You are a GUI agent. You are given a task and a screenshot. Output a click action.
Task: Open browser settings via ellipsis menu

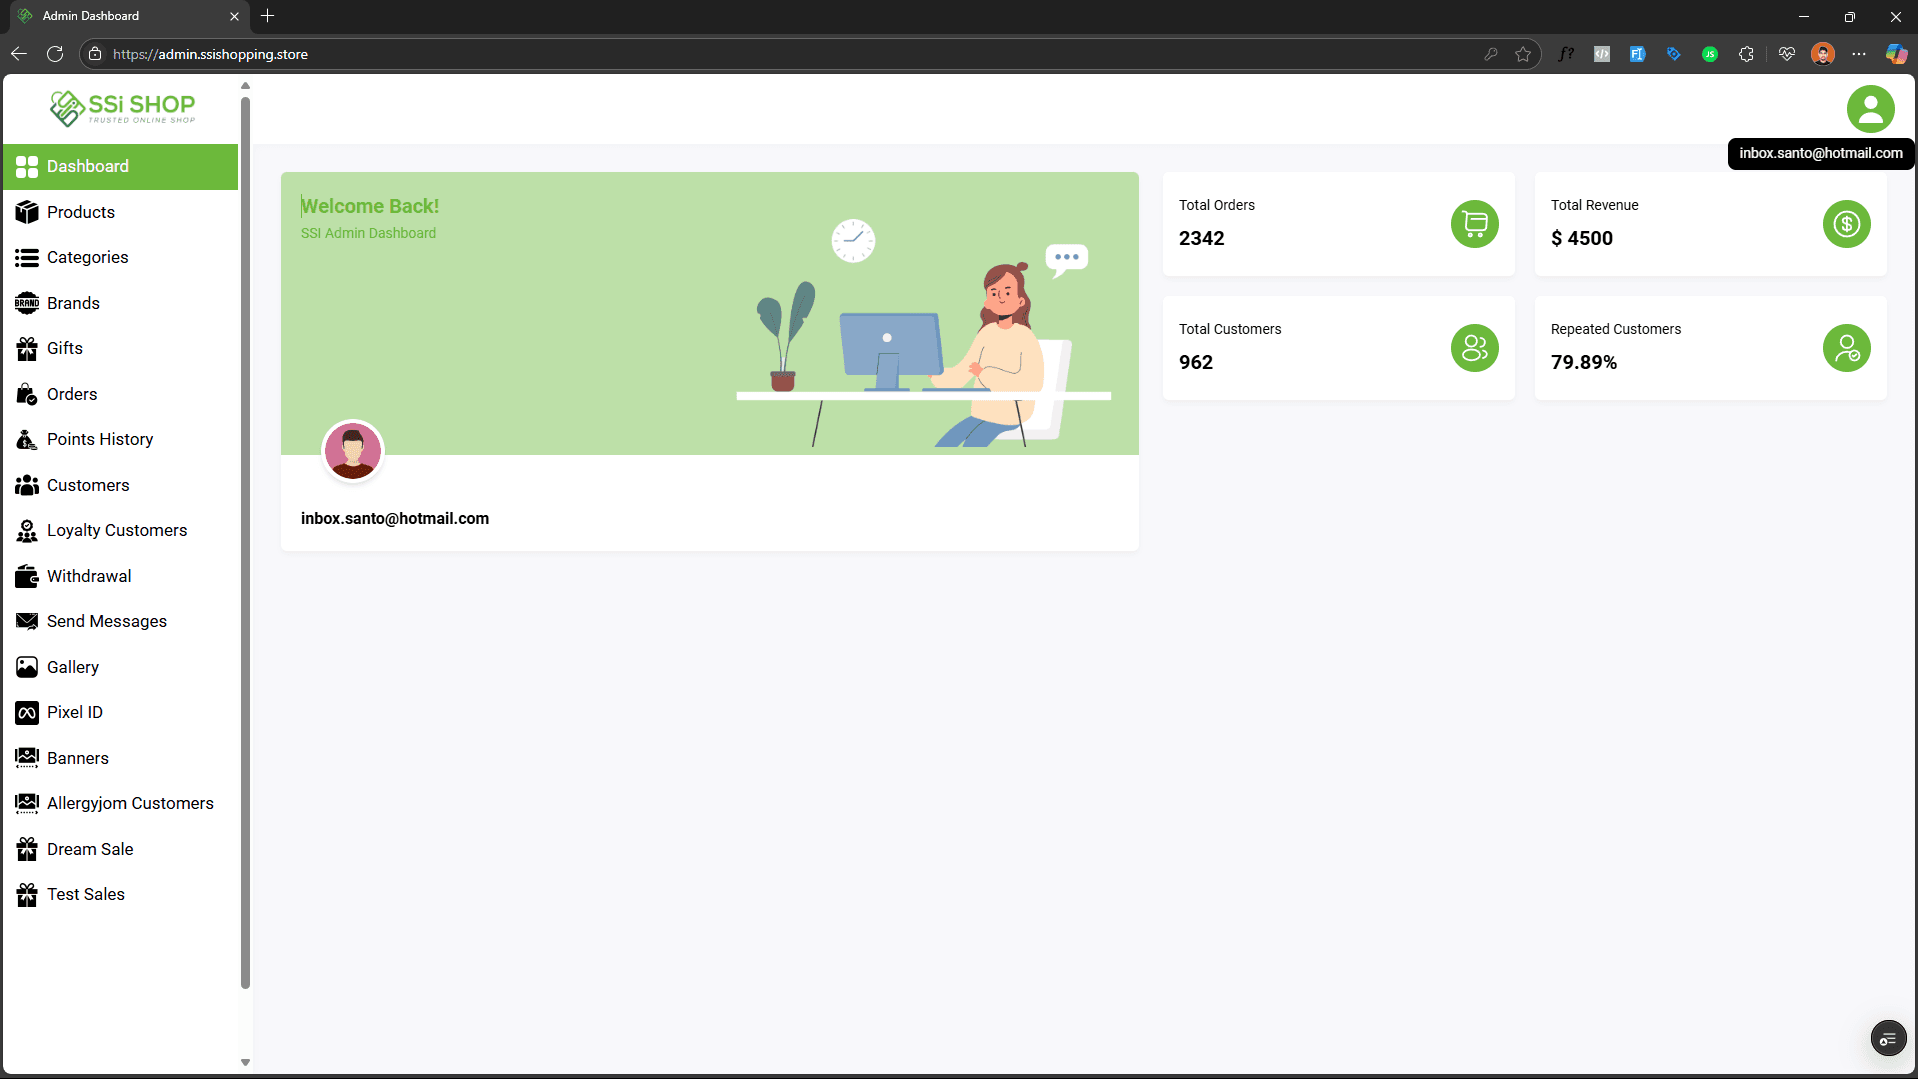[1860, 54]
